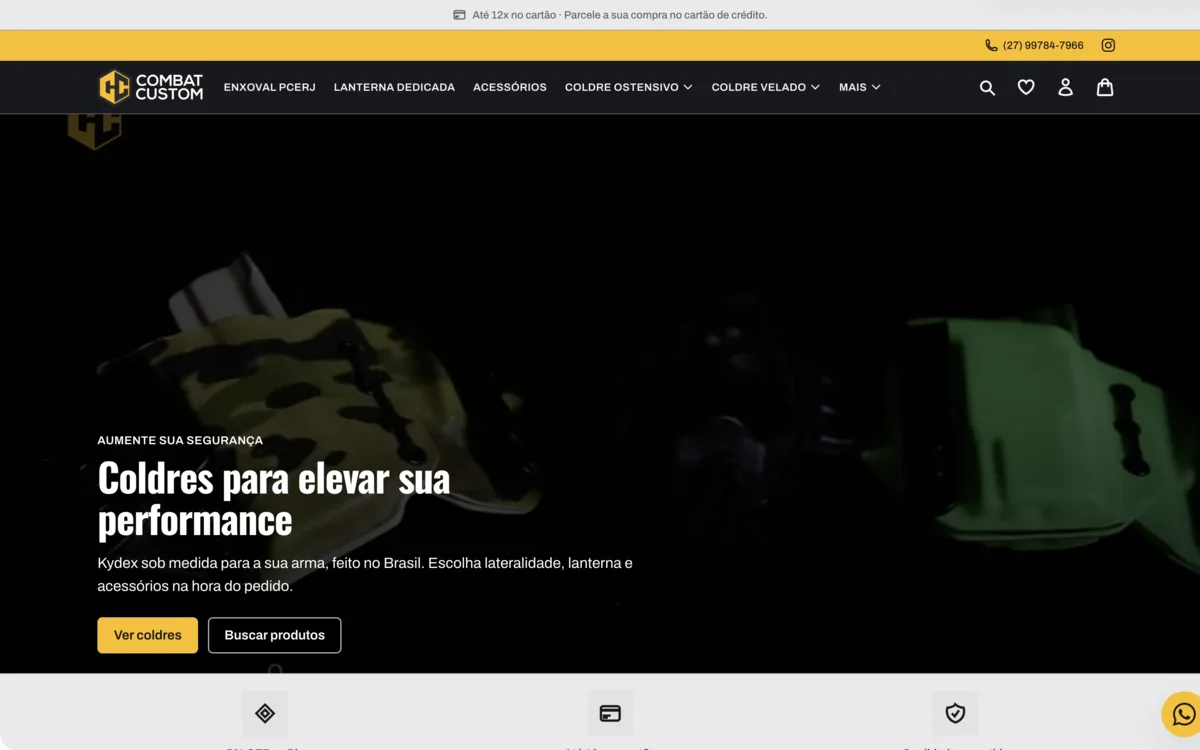Open the Acessórios menu item
The height and width of the screenshot is (750, 1200).
pos(510,87)
